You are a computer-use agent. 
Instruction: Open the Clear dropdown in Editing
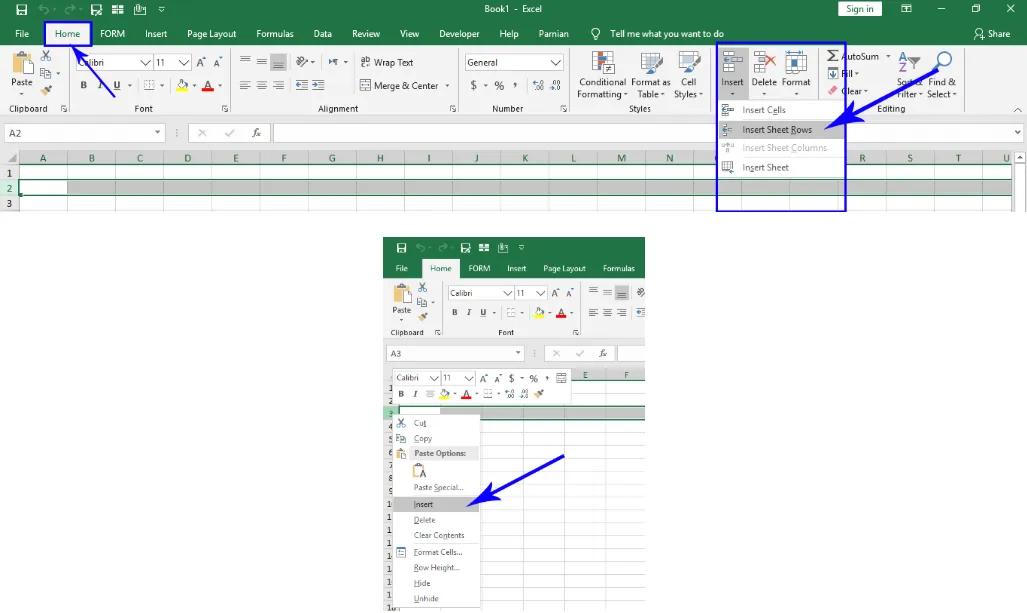[x=851, y=91]
